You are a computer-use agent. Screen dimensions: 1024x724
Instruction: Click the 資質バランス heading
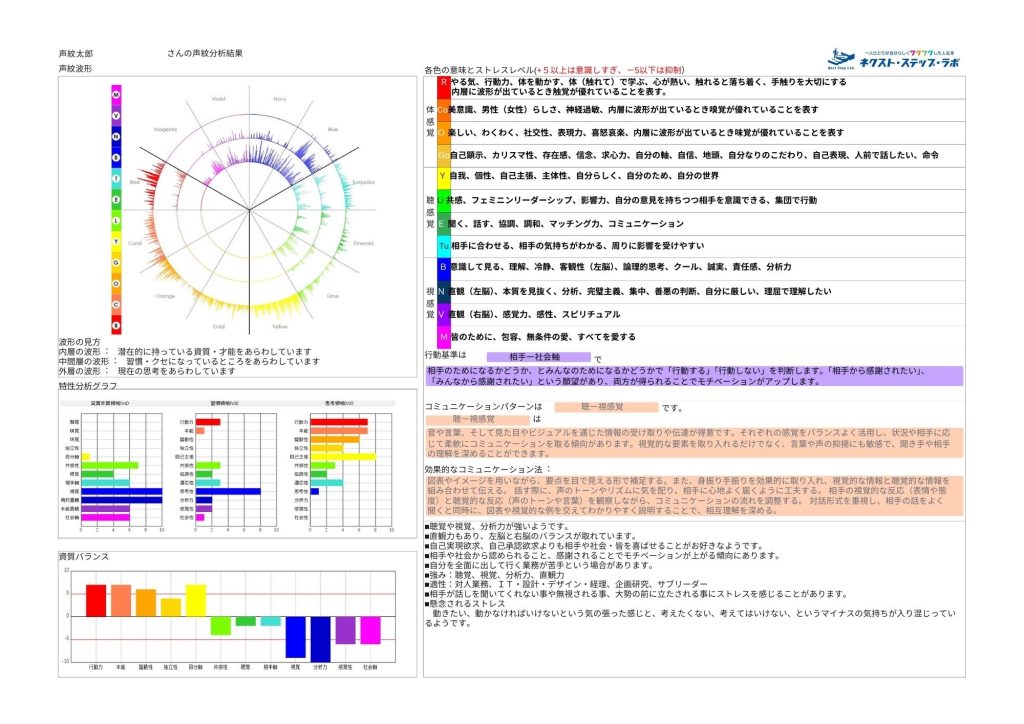(84, 557)
